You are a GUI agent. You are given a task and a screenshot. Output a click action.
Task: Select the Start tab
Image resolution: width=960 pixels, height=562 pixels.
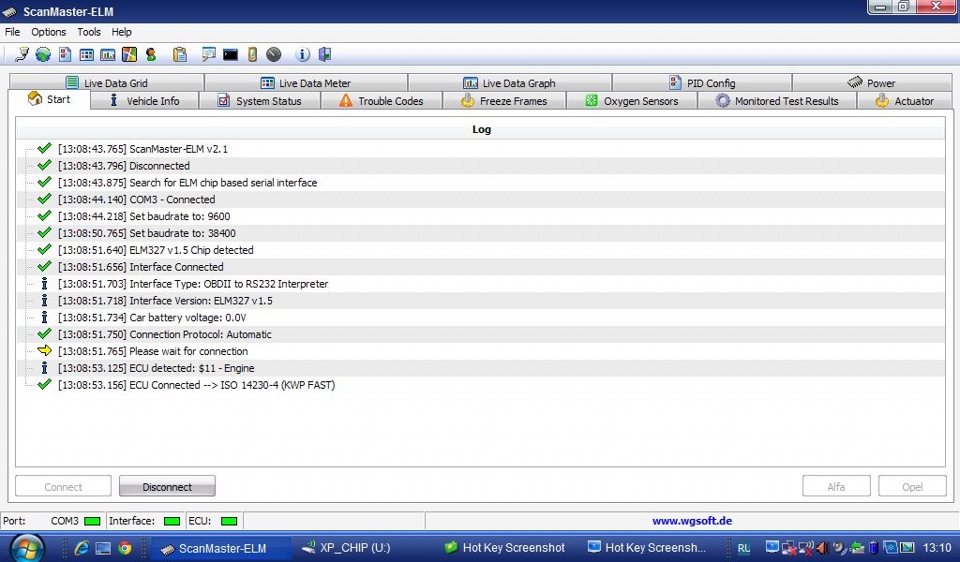[x=49, y=99]
